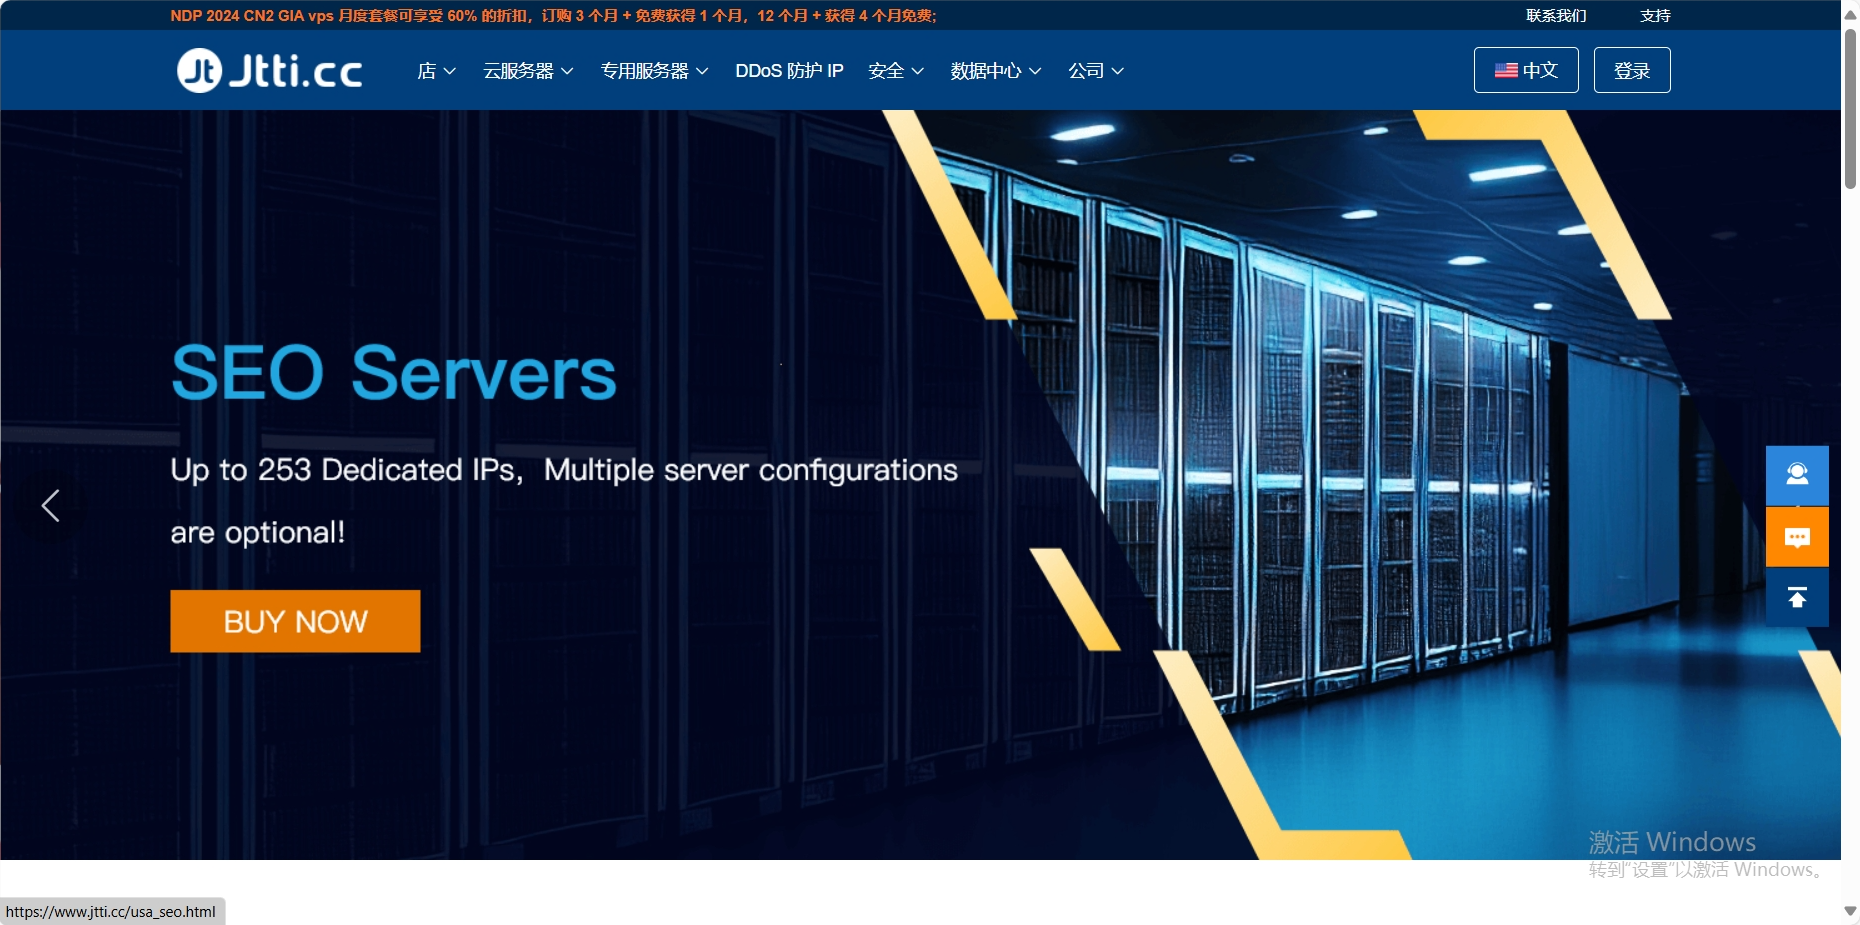Open the 安全 dropdown menu
This screenshot has height=925, width=1860.
(x=895, y=71)
